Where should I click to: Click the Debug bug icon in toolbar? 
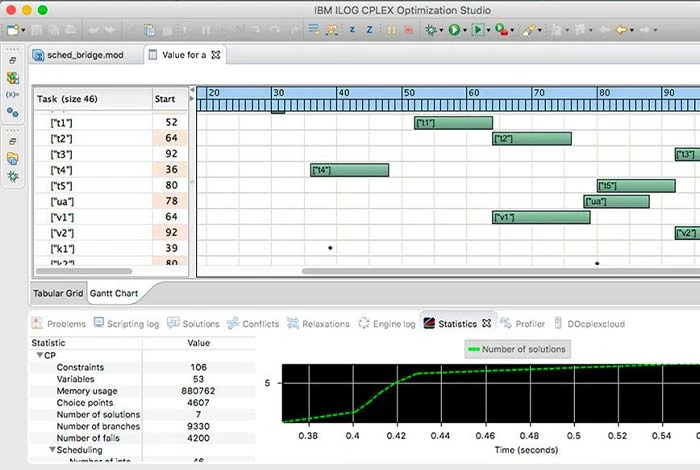click(433, 30)
